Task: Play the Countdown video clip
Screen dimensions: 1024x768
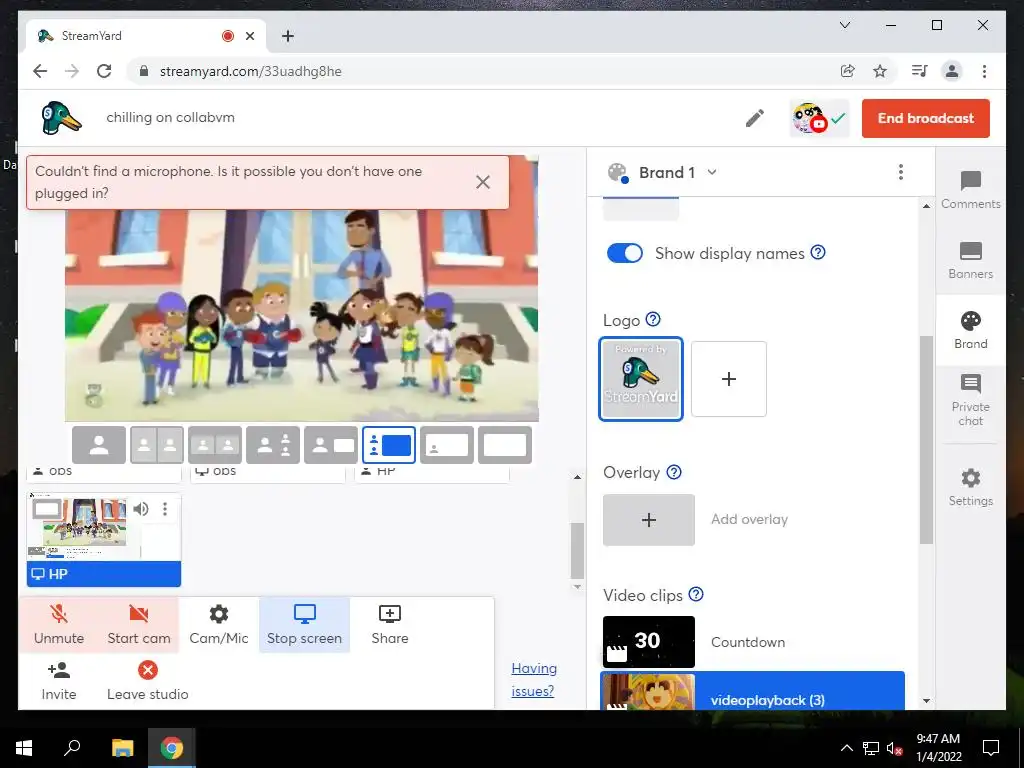Action: coord(648,642)
